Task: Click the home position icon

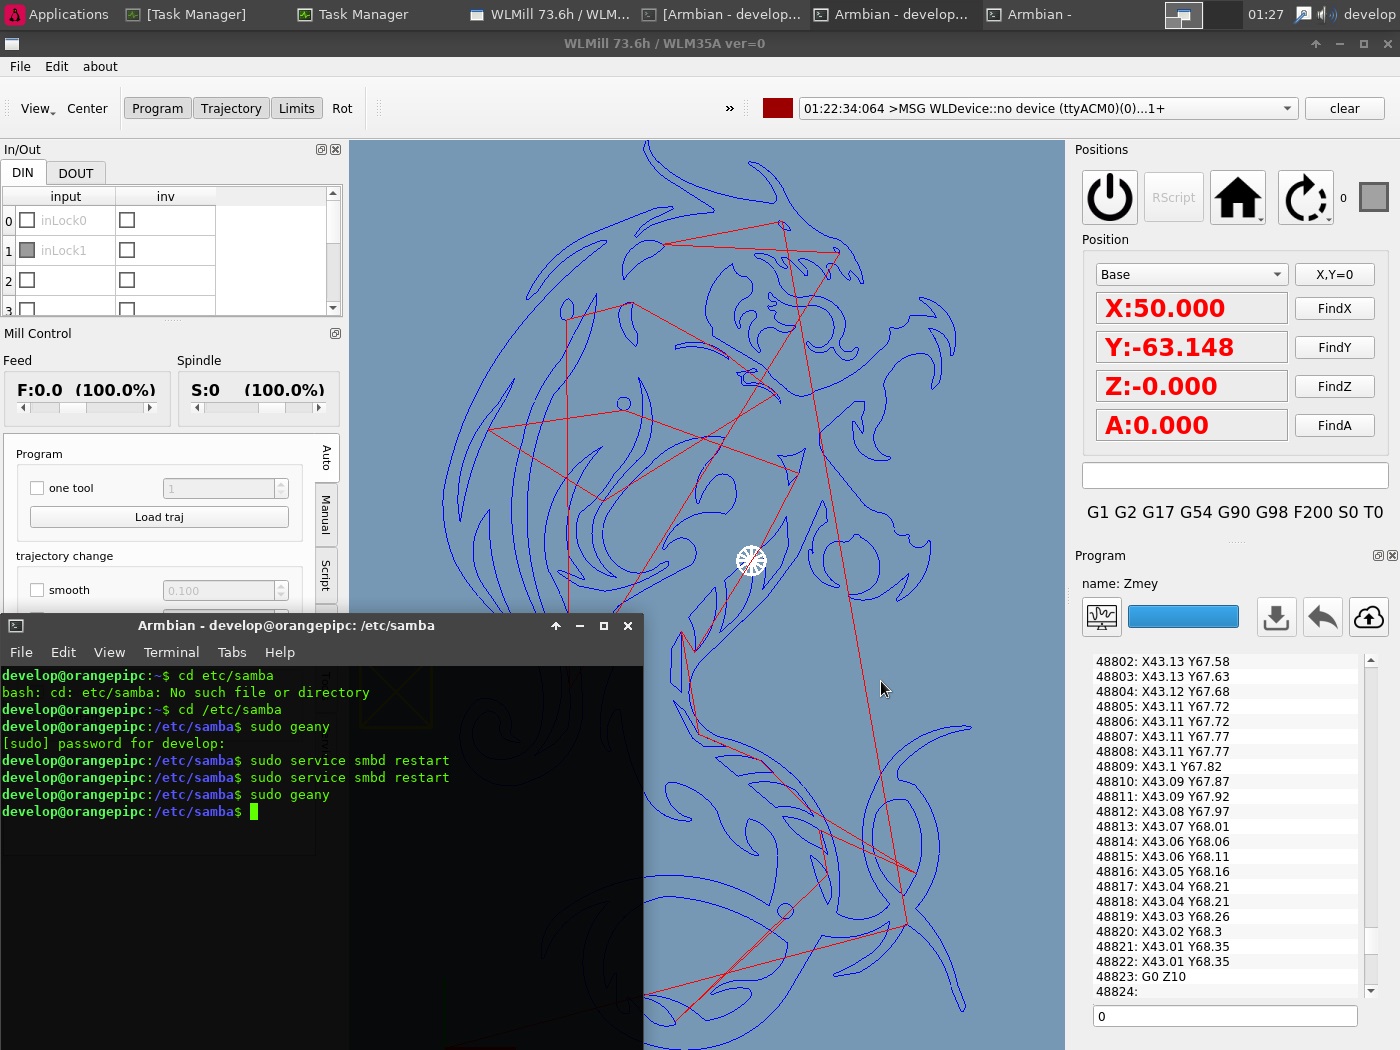Action: coord(1237,198)
